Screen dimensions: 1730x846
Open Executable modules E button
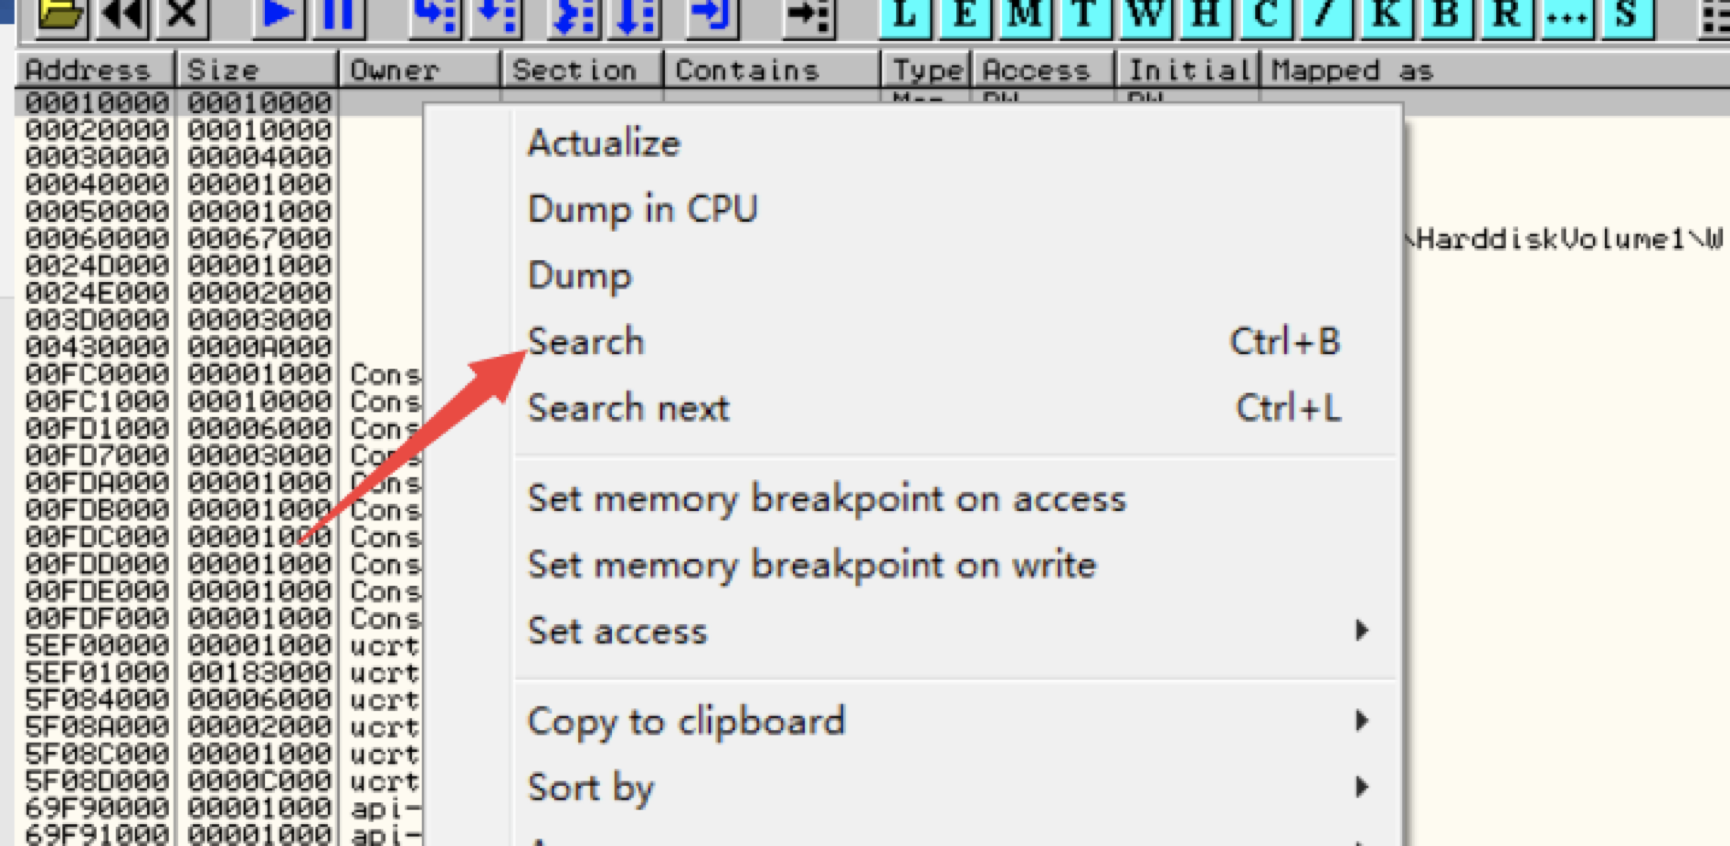coord(965,17)
